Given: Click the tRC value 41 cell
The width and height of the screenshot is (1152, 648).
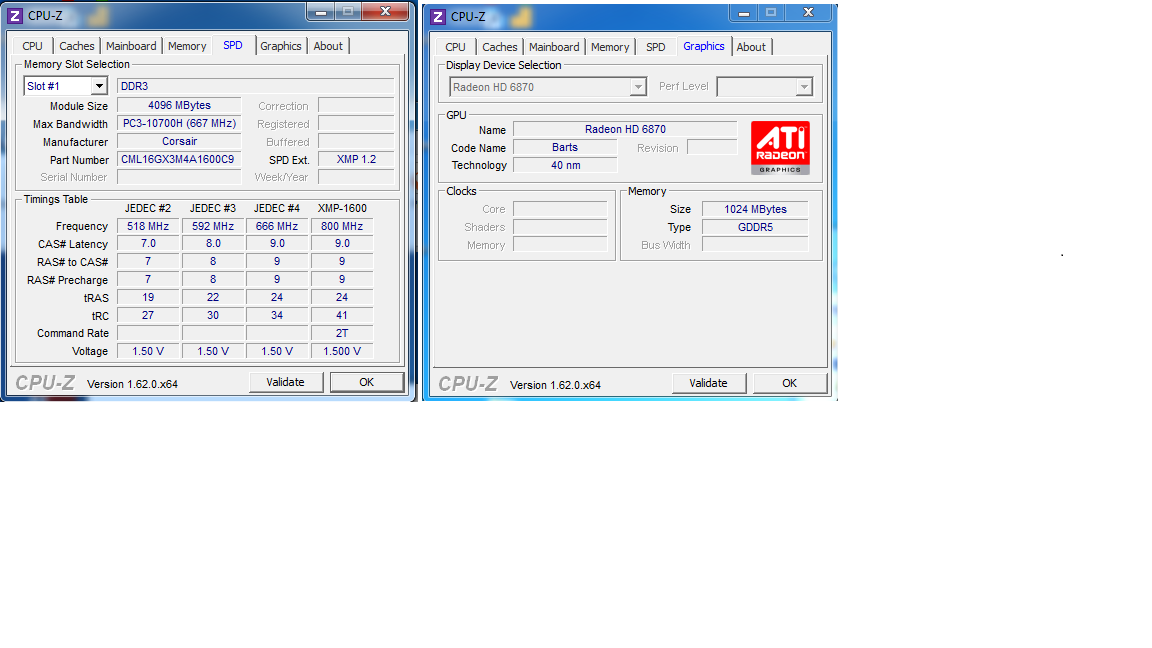Looking at the screenshot, I should tap(342, 315).
